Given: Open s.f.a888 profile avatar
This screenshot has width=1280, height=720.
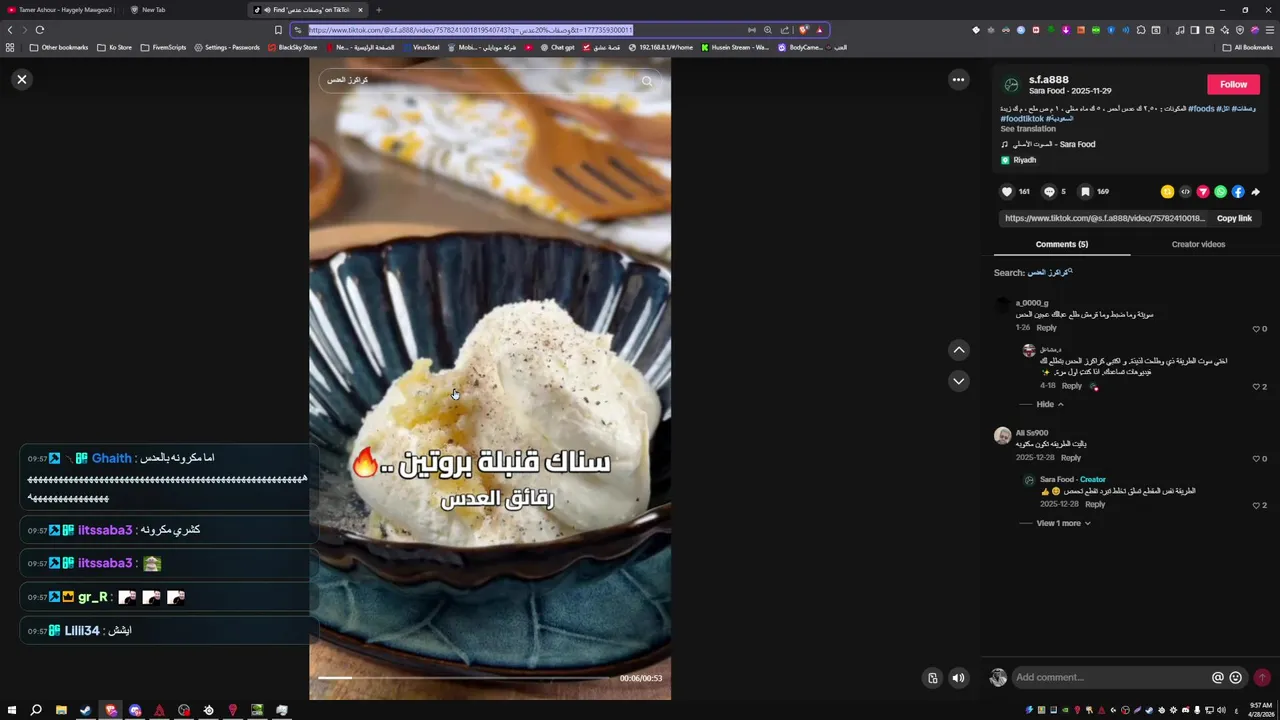Looking at the screenshot, I should click(x=1011, y=84).
